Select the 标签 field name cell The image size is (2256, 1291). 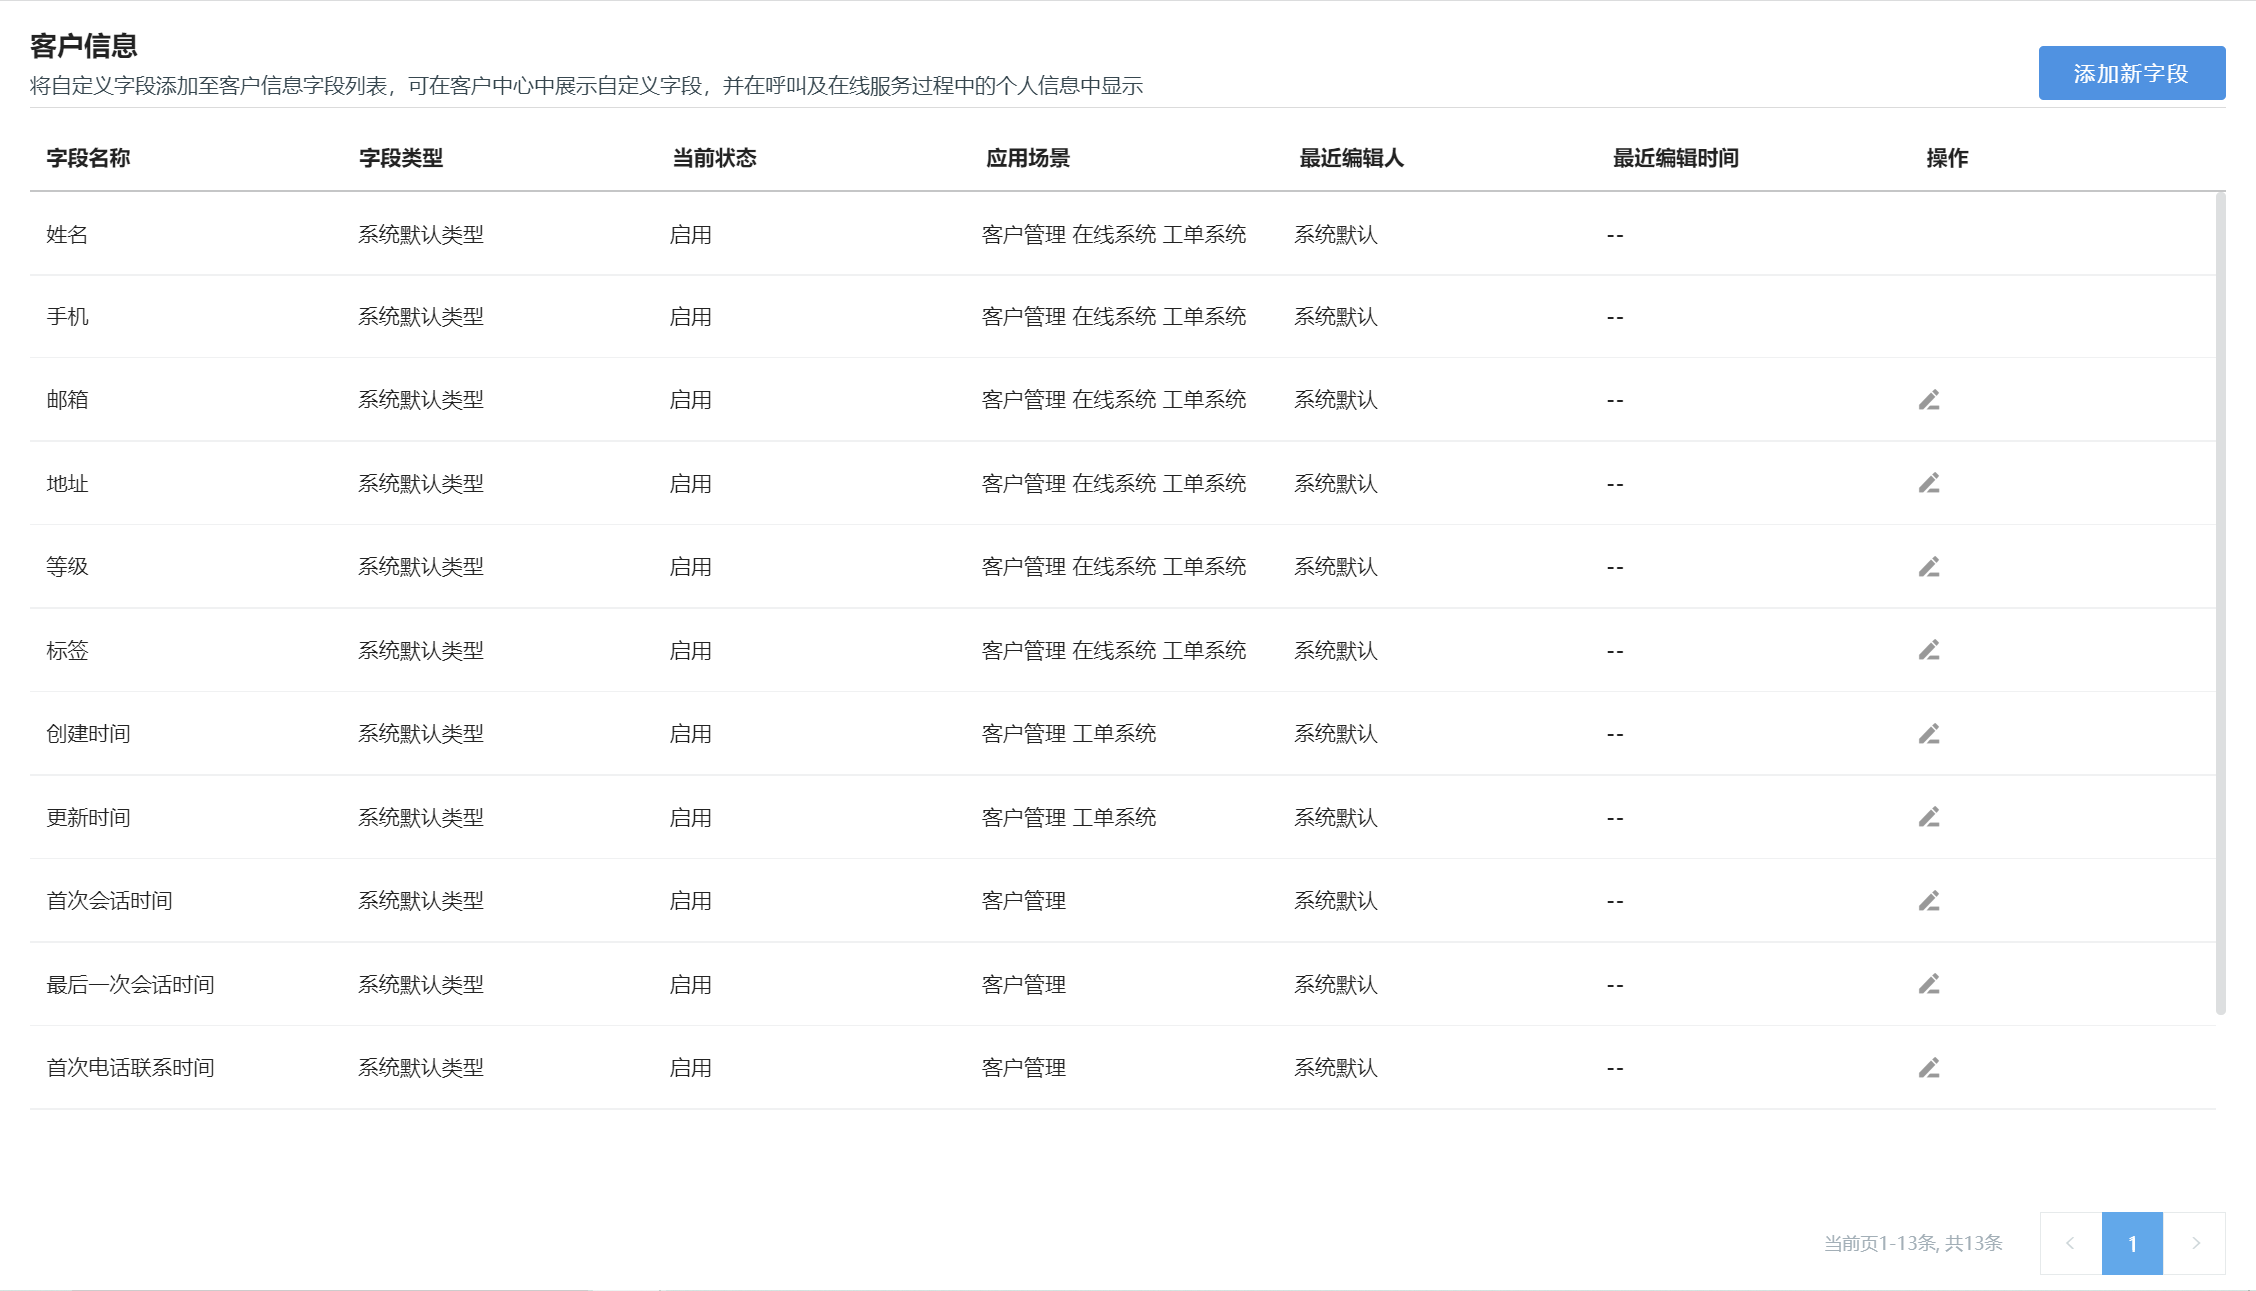coord(67,651)
